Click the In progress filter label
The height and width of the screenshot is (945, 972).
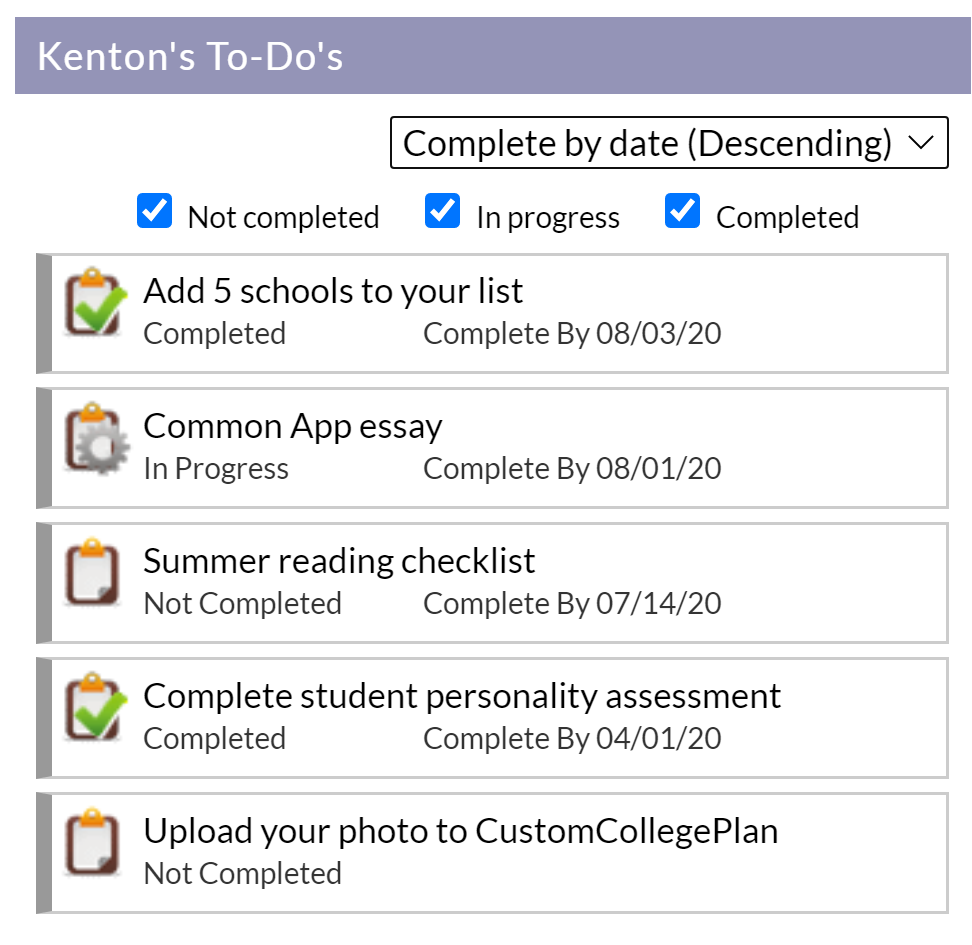548,218
